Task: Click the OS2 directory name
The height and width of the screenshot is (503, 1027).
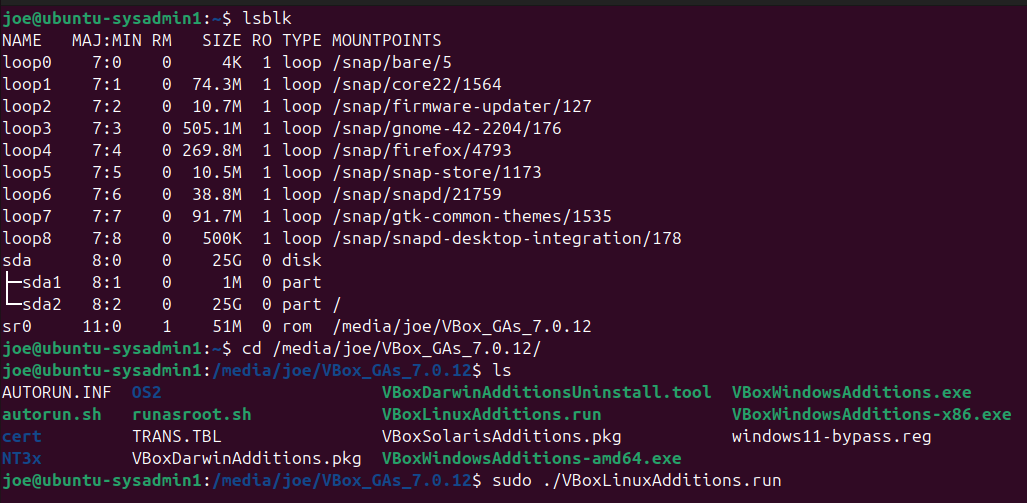Action: (146, 392)
